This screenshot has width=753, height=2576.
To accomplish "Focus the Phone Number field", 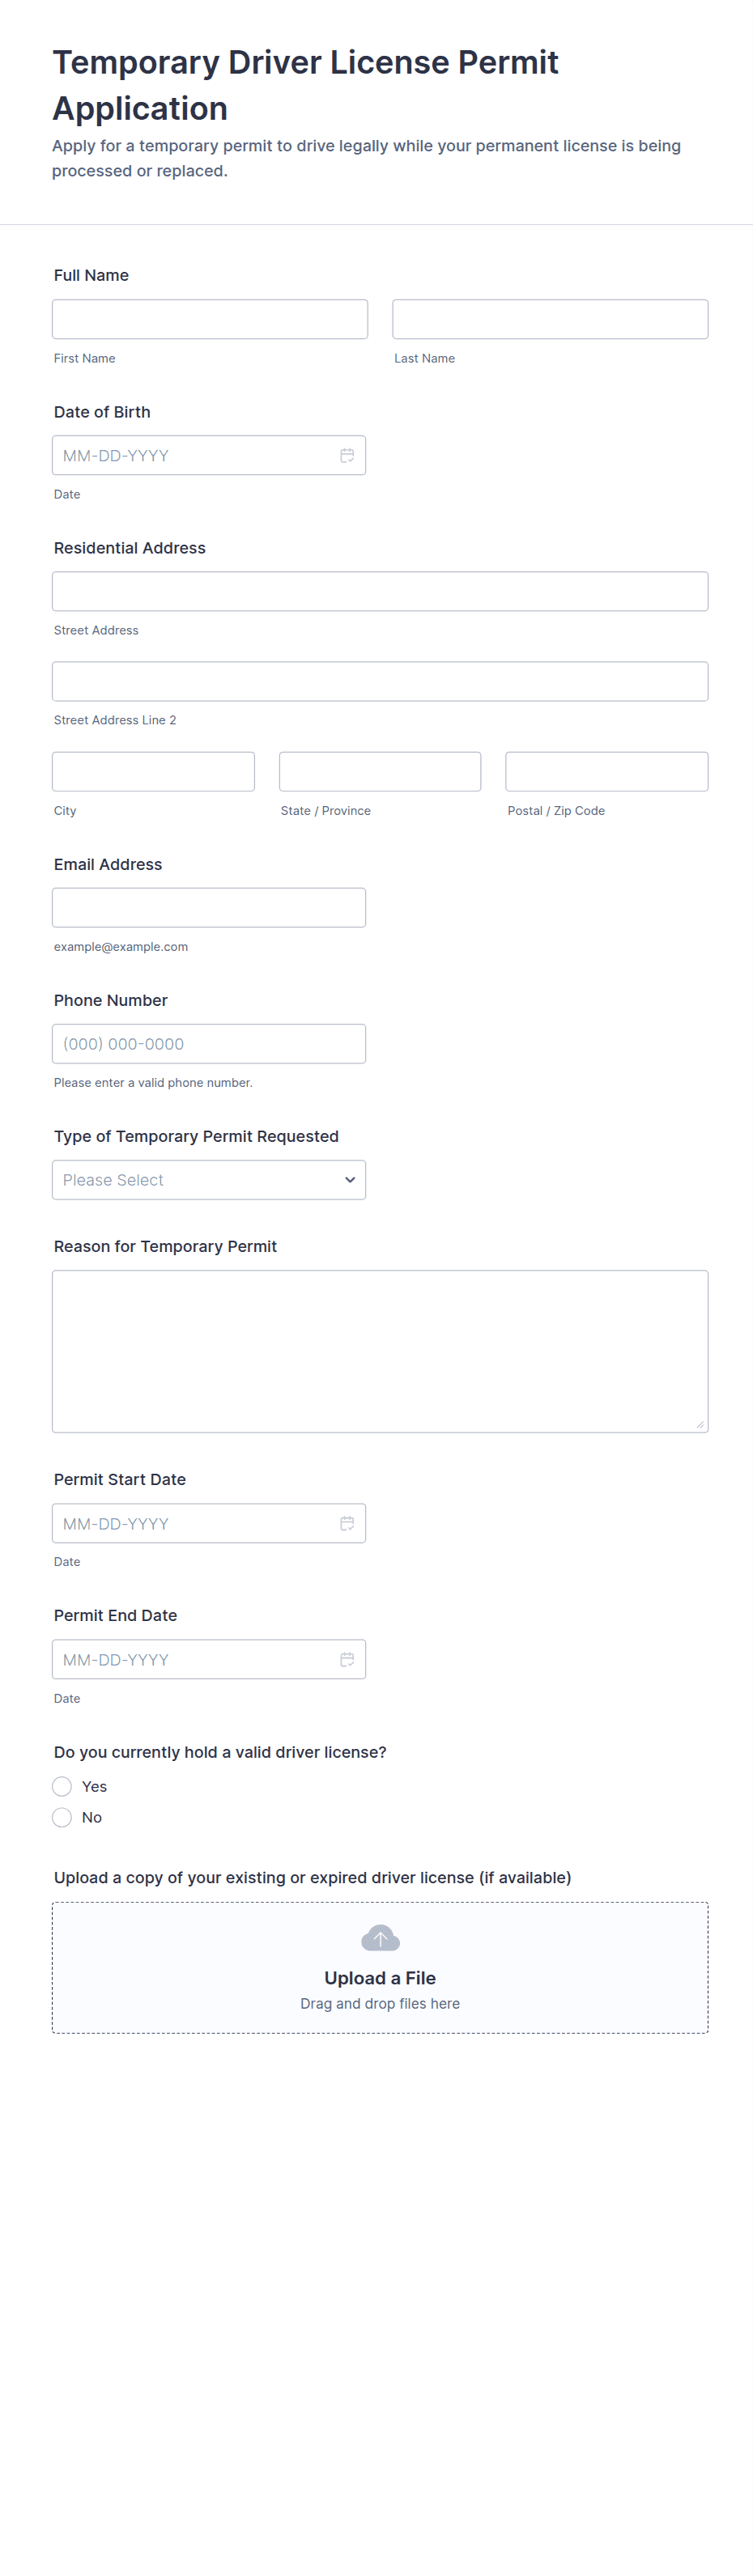I will click(x=209, y=1043).
